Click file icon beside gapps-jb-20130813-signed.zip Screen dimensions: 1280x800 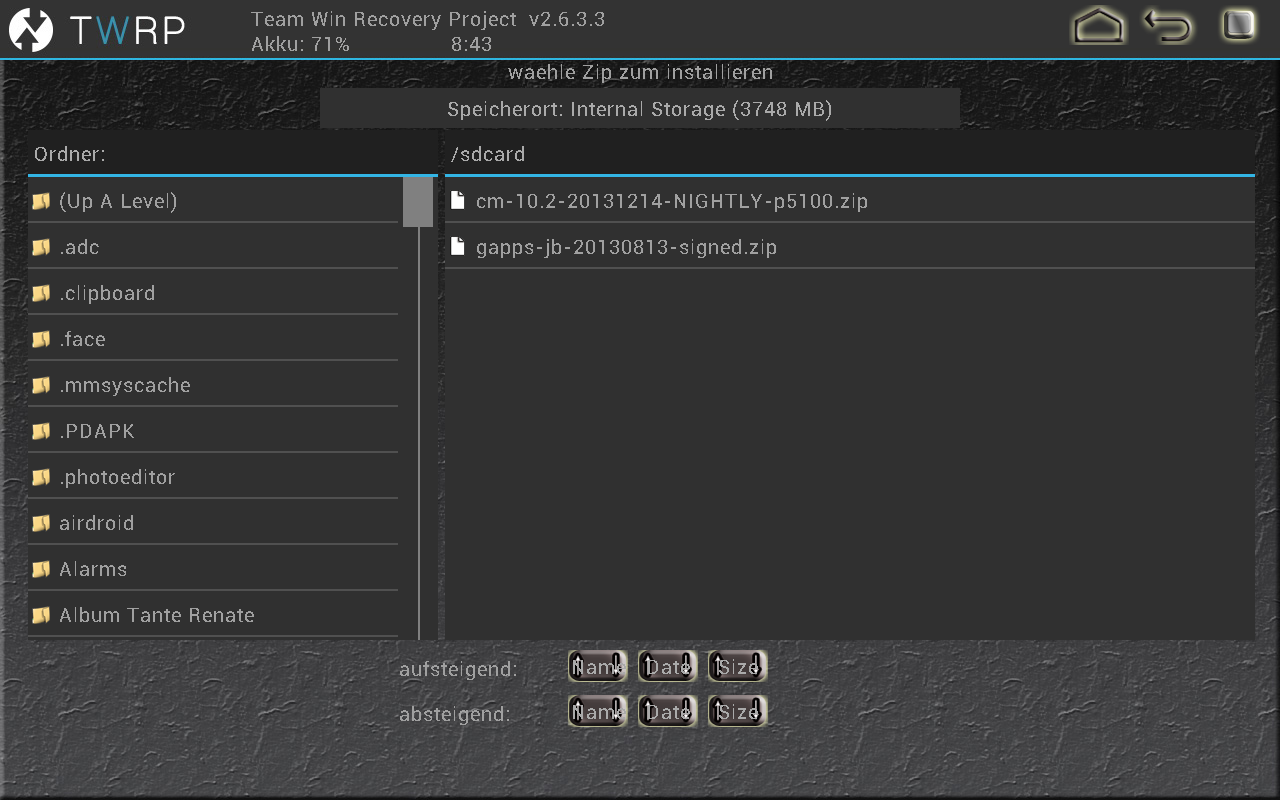click(458, 247)
